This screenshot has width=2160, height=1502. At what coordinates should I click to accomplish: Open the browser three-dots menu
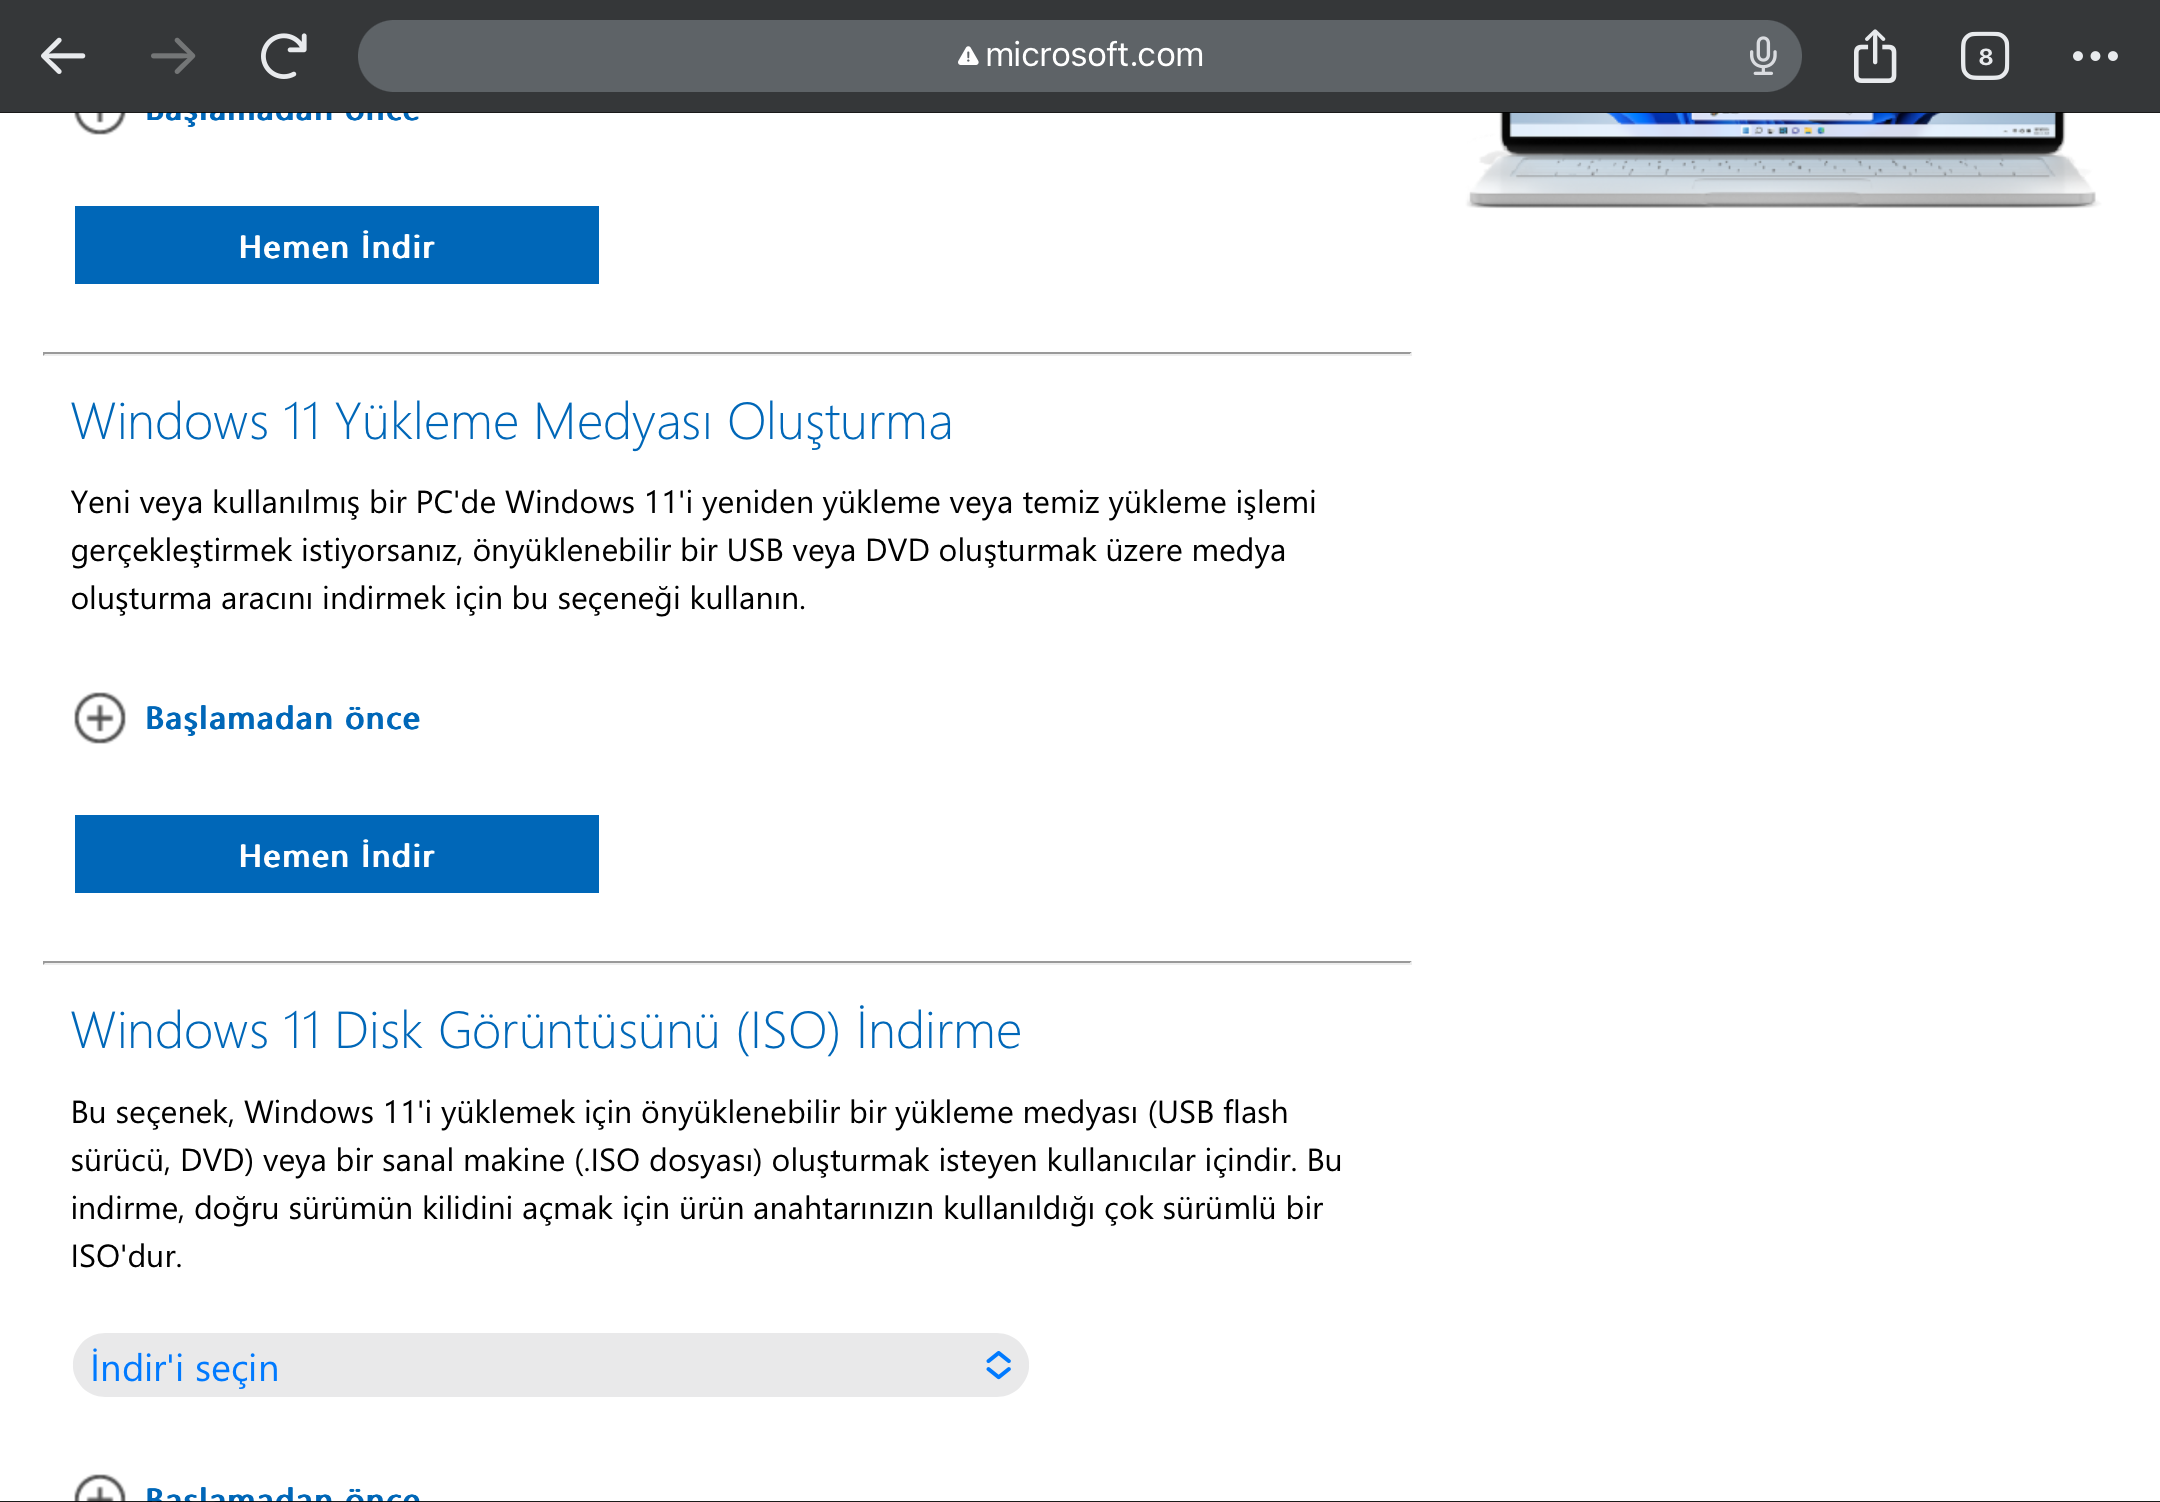(x=2095, y=56)
